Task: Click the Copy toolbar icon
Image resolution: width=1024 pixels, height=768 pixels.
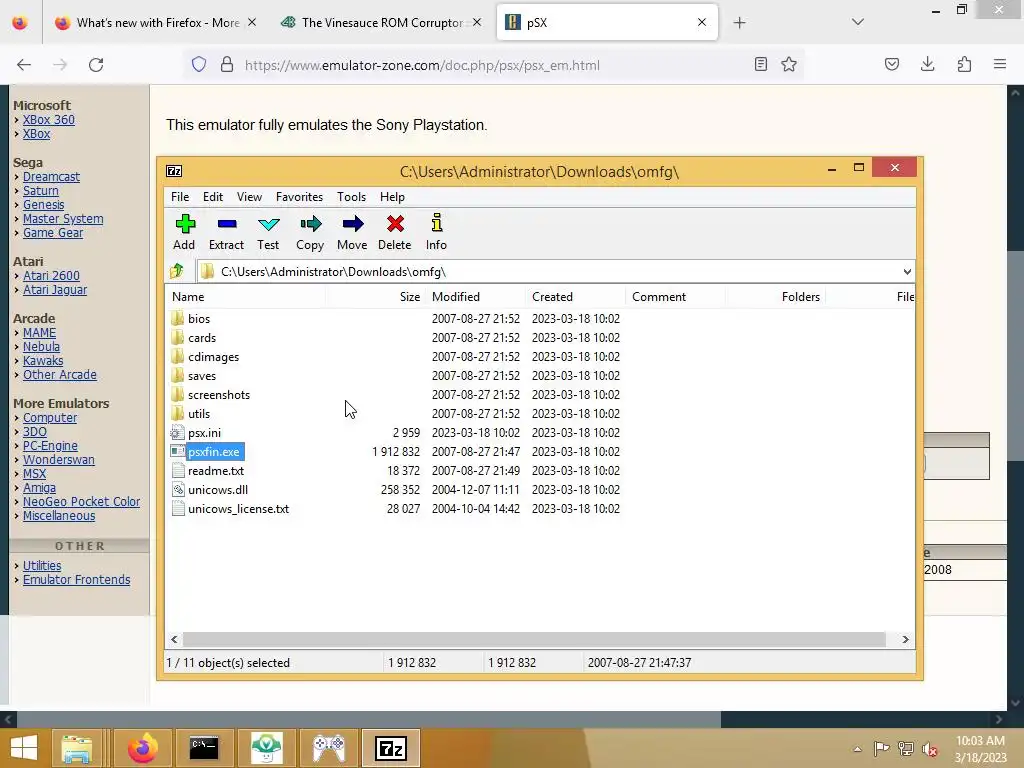Action: (x=310, y=232)
